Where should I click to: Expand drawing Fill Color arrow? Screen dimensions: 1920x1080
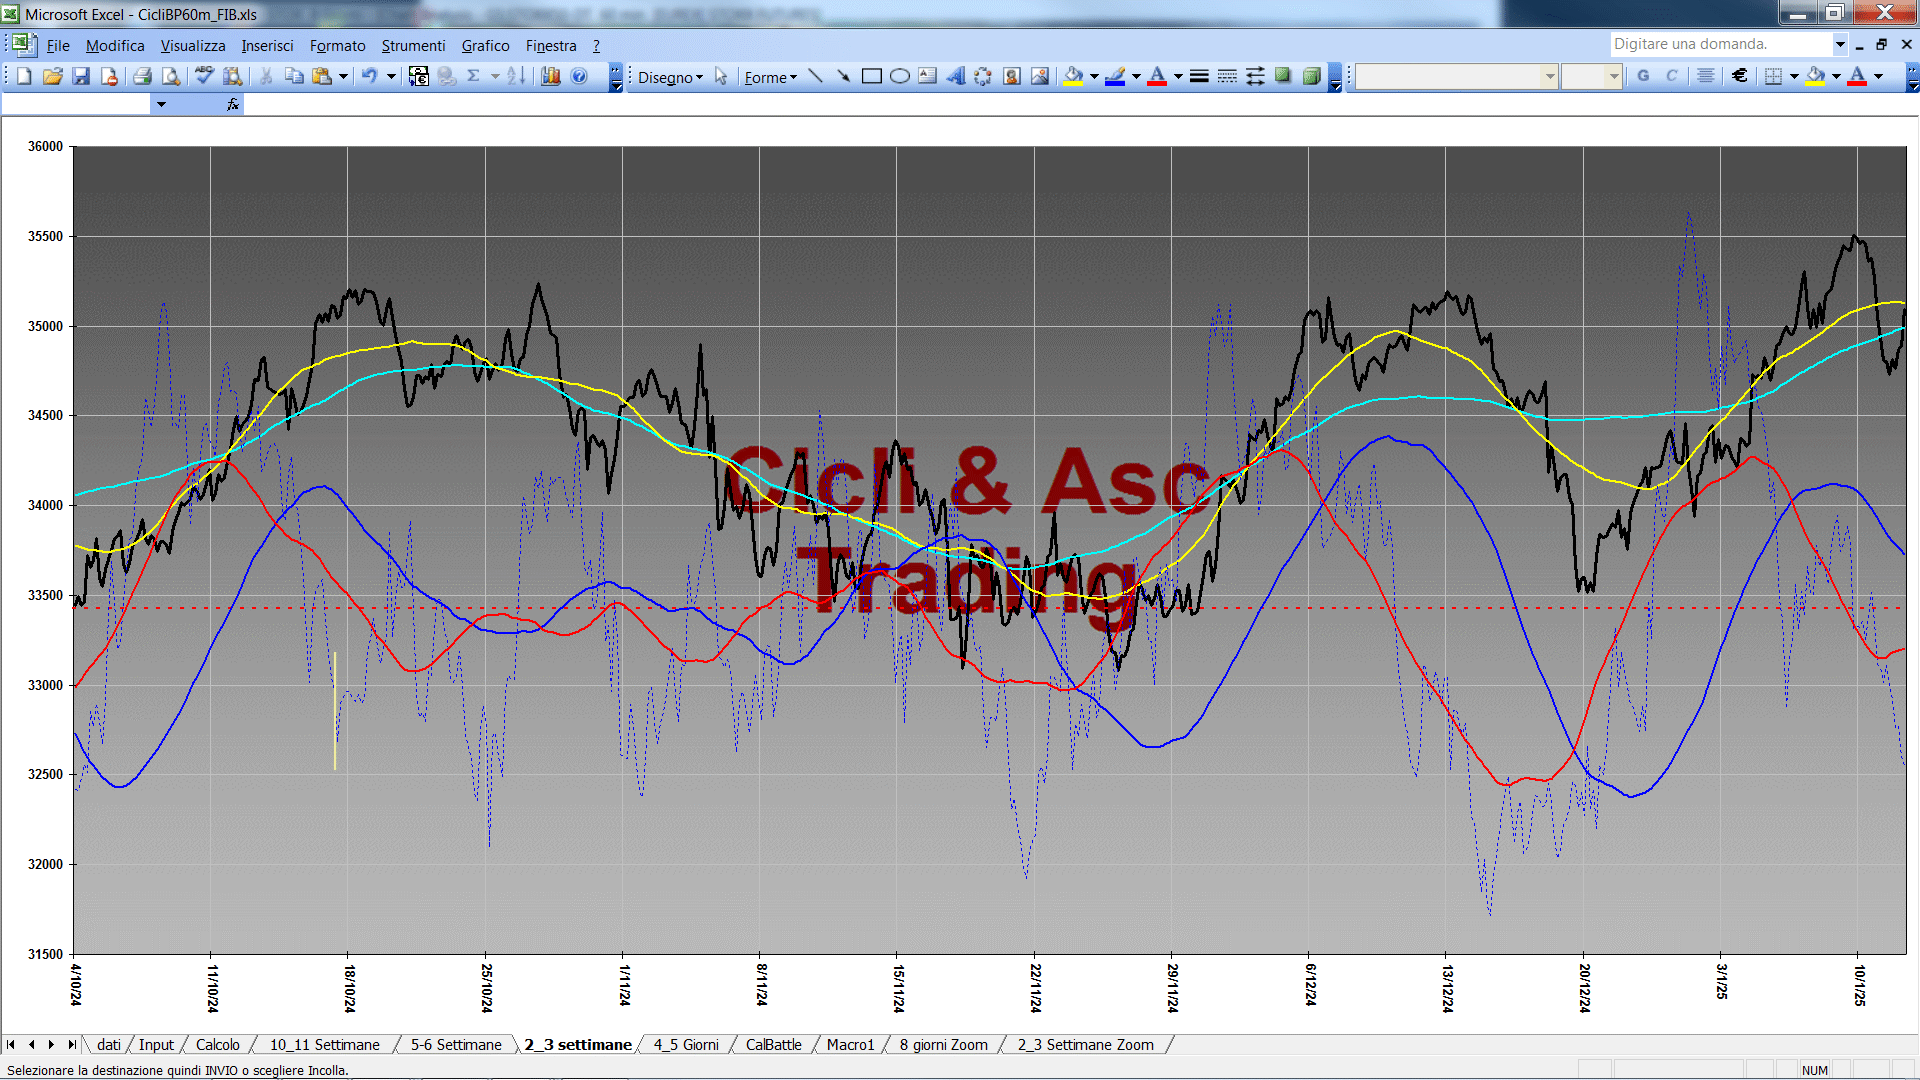1094,76
